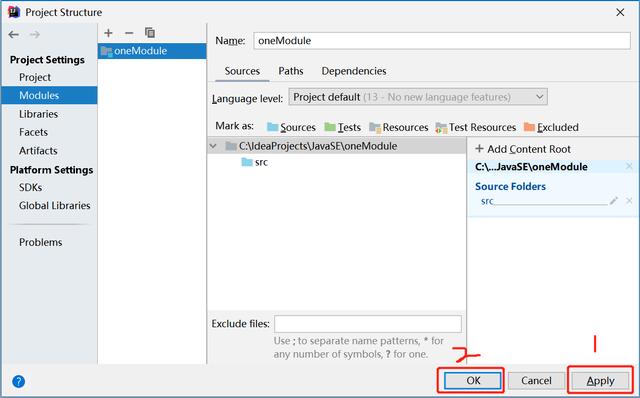The height and width of the screenshot is (398, 640).
Task: Mark folder as Resources
Action: [x=398, y=127]
